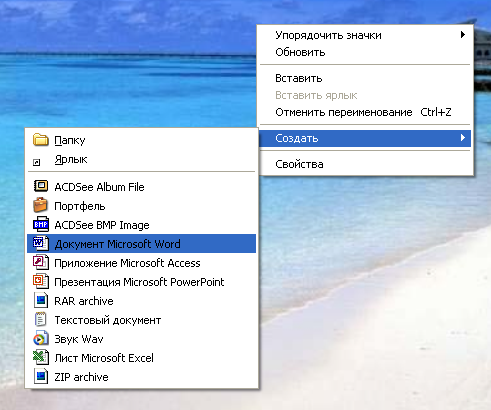The width and height of the screenshot is (491, 410).
Task: Expand the Упорядочить значки submenu arrow
Action: (463, 35)
